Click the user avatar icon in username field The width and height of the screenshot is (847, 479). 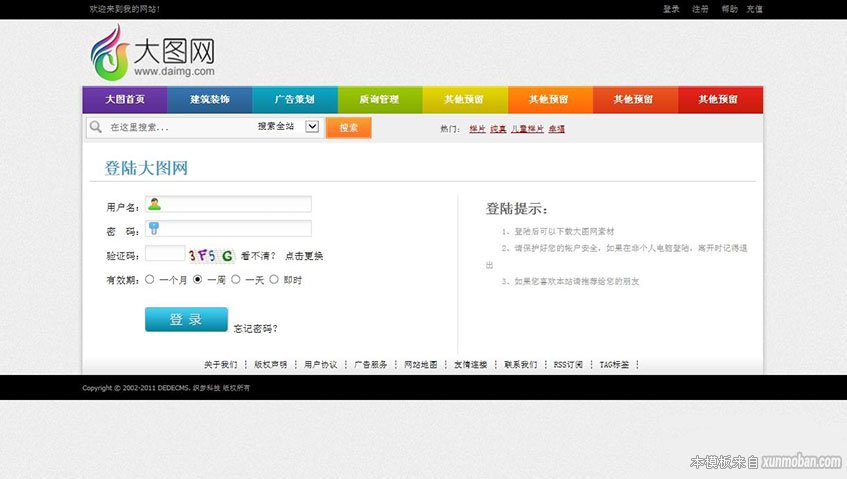coord(155,205)
